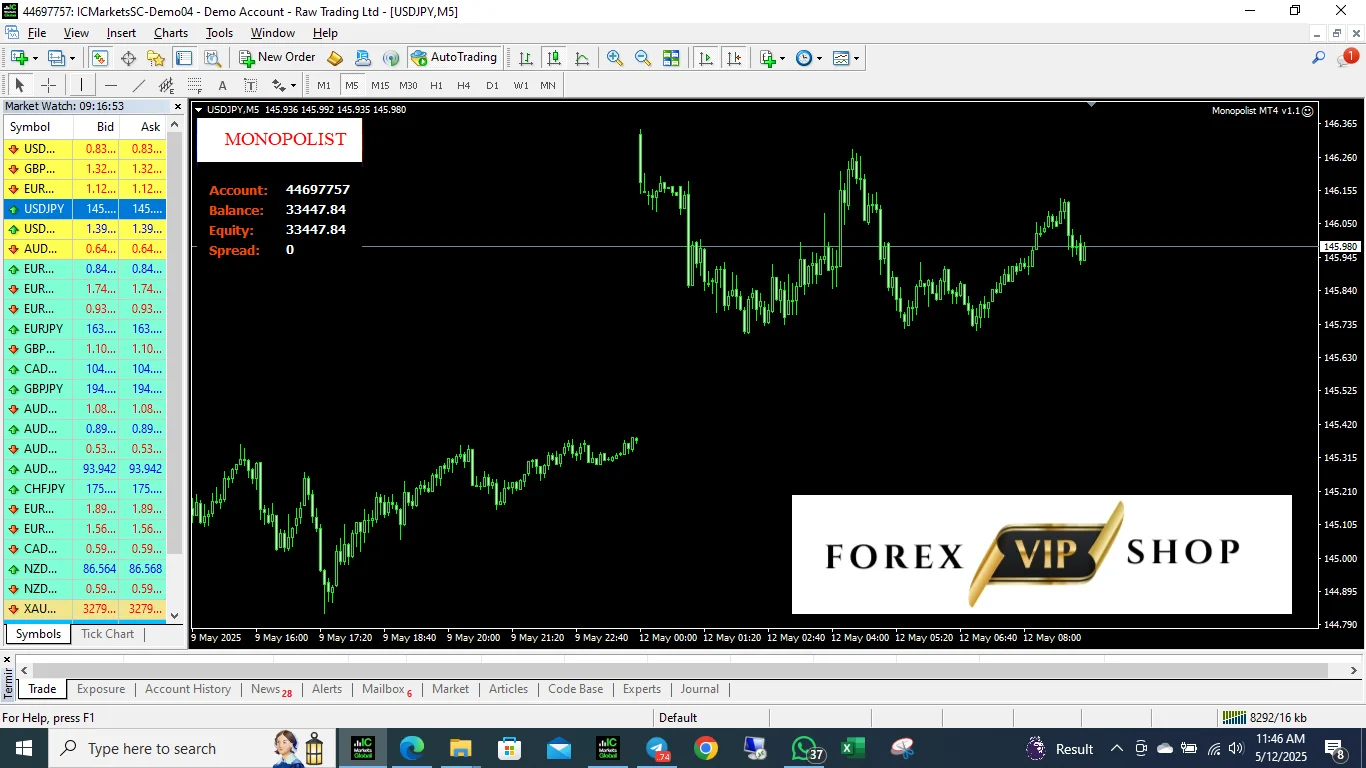Switch to M15 timeframe
The width and height of the screenshot is (1366, 768).
380,85
